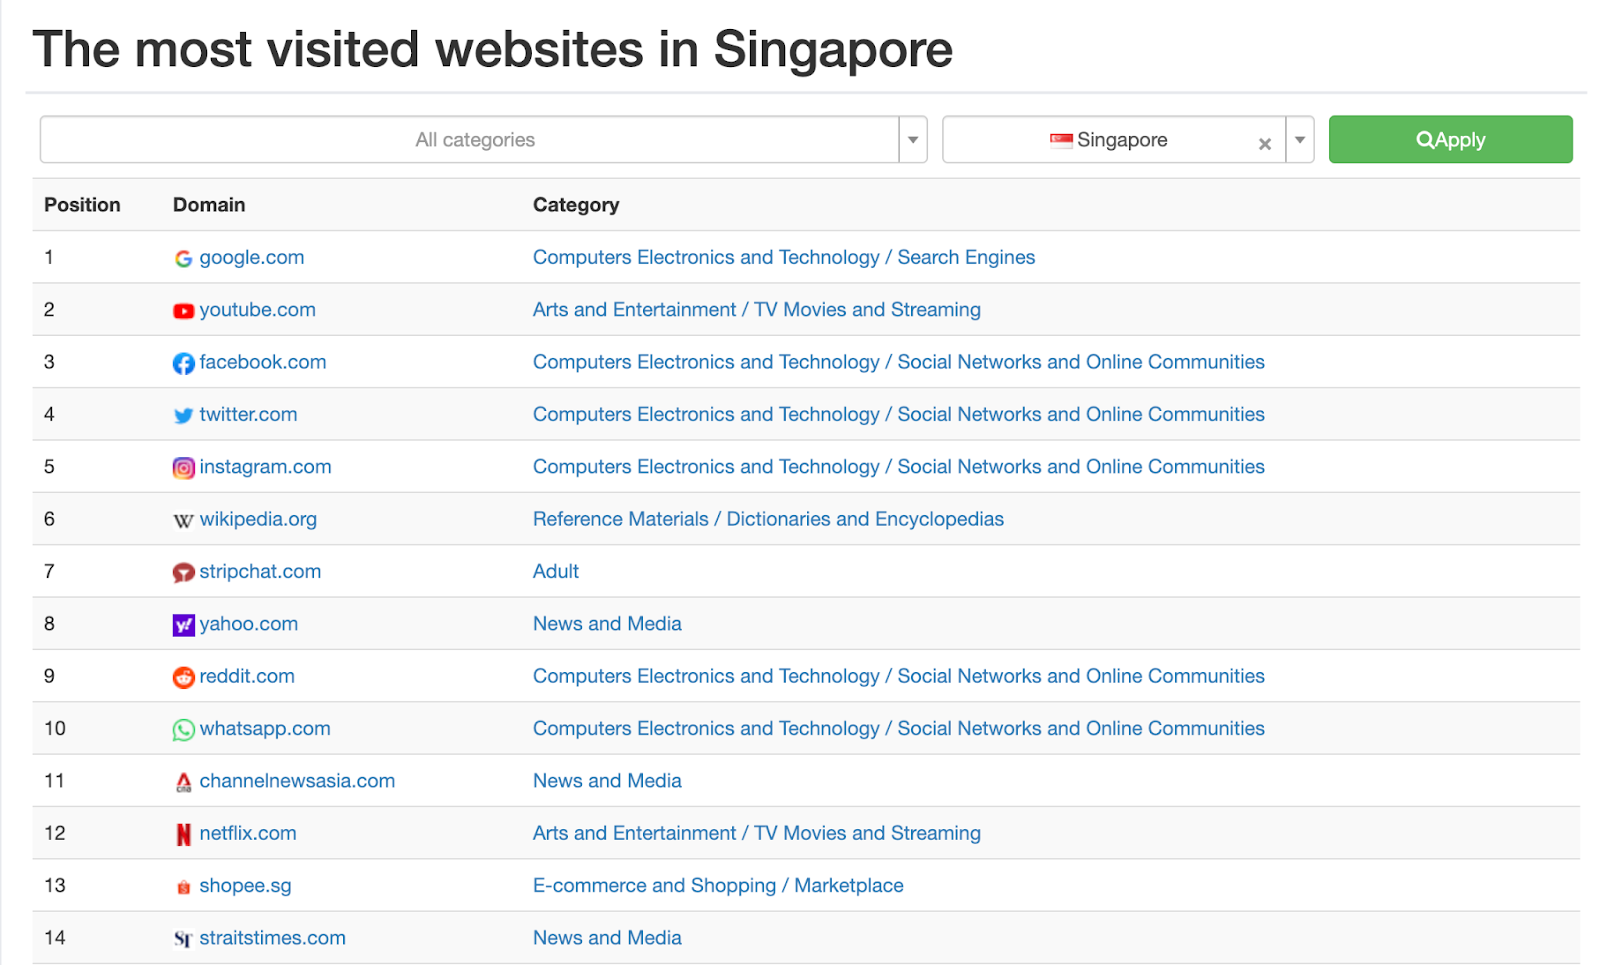1600x965 pixels.
Task: Click the YouTube favicon icon
Action: click(183, 311)
